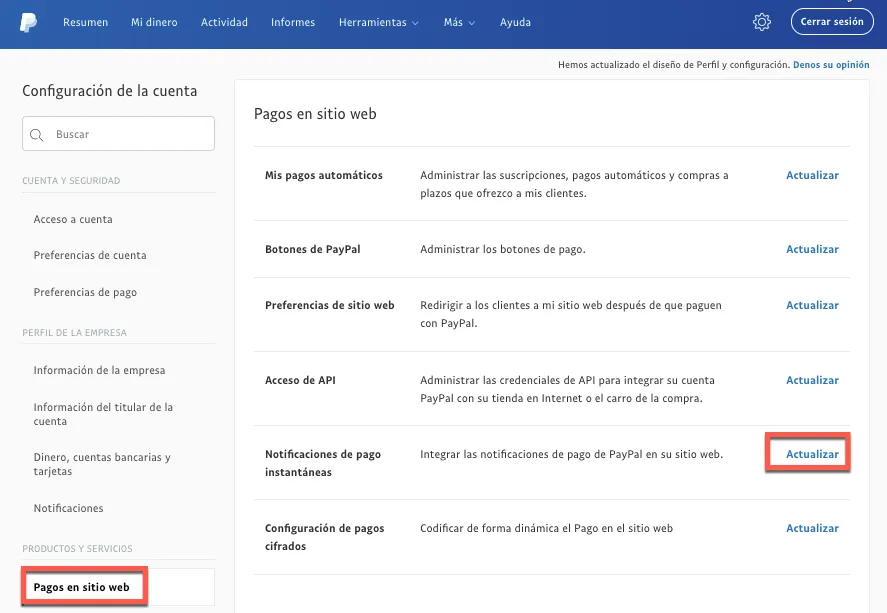Screen dimensions: 887x613
Task: Click the Notificaciones de pago instantáneas label
Action: point(323,463)
